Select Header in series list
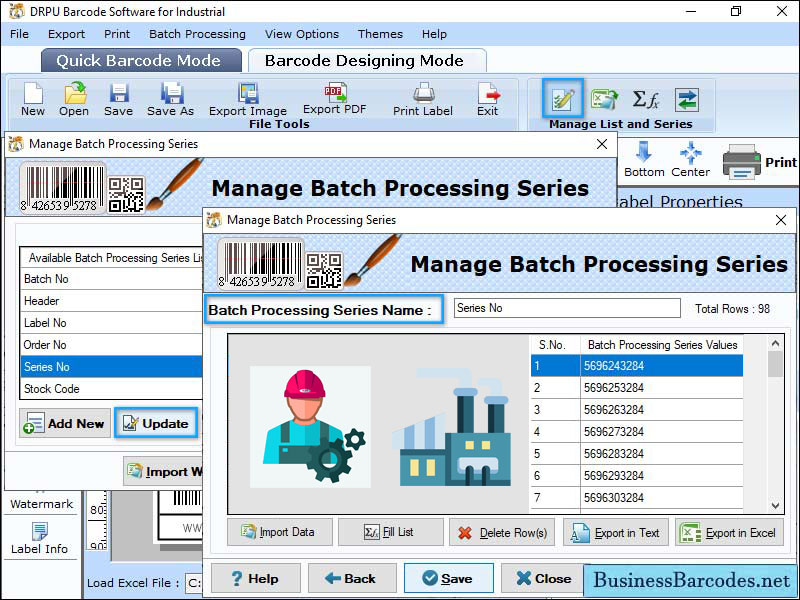800x600 pixels. click(111, 301)
